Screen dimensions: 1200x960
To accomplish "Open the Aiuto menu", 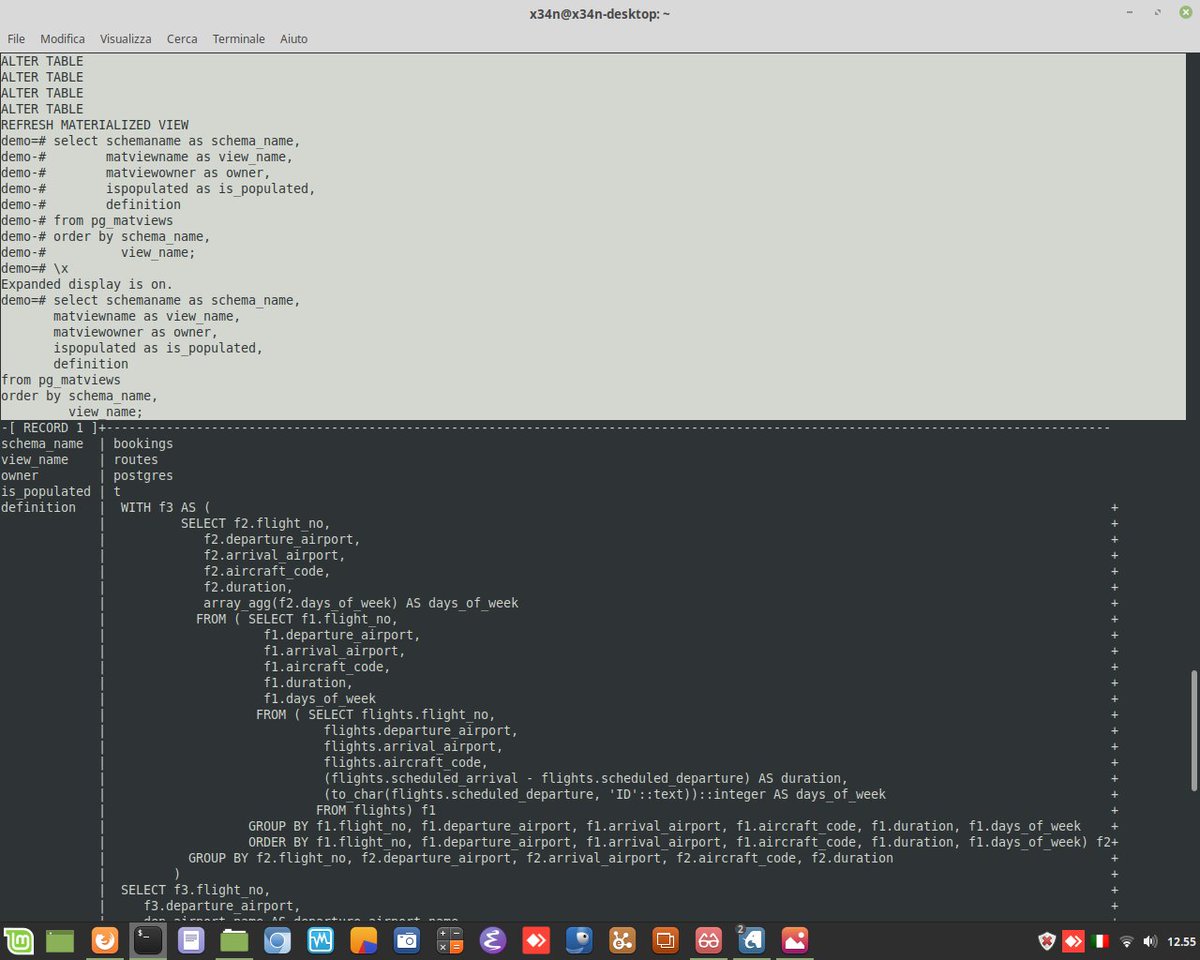I will (x=293, y=39).
